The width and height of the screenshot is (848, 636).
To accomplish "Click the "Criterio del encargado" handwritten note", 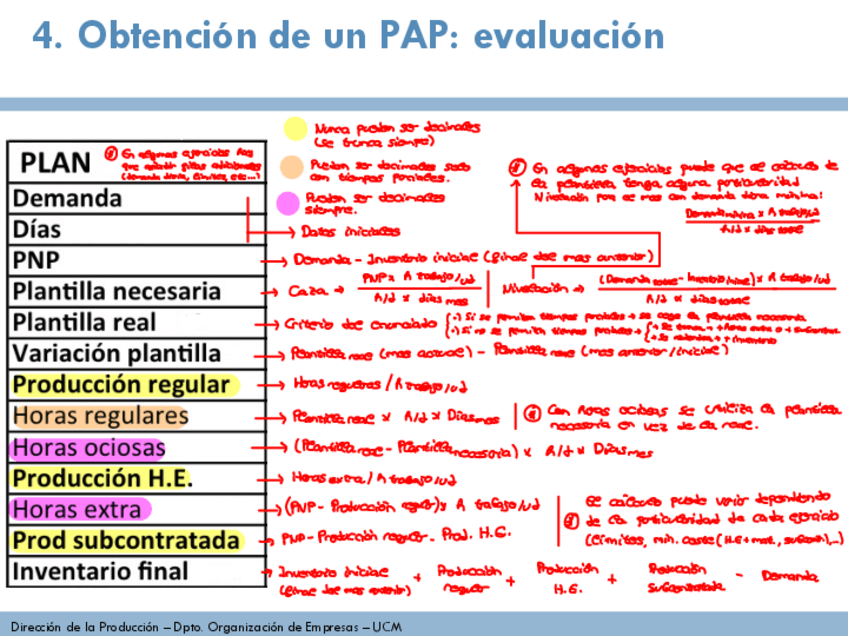I will click(x=360, y=324).
